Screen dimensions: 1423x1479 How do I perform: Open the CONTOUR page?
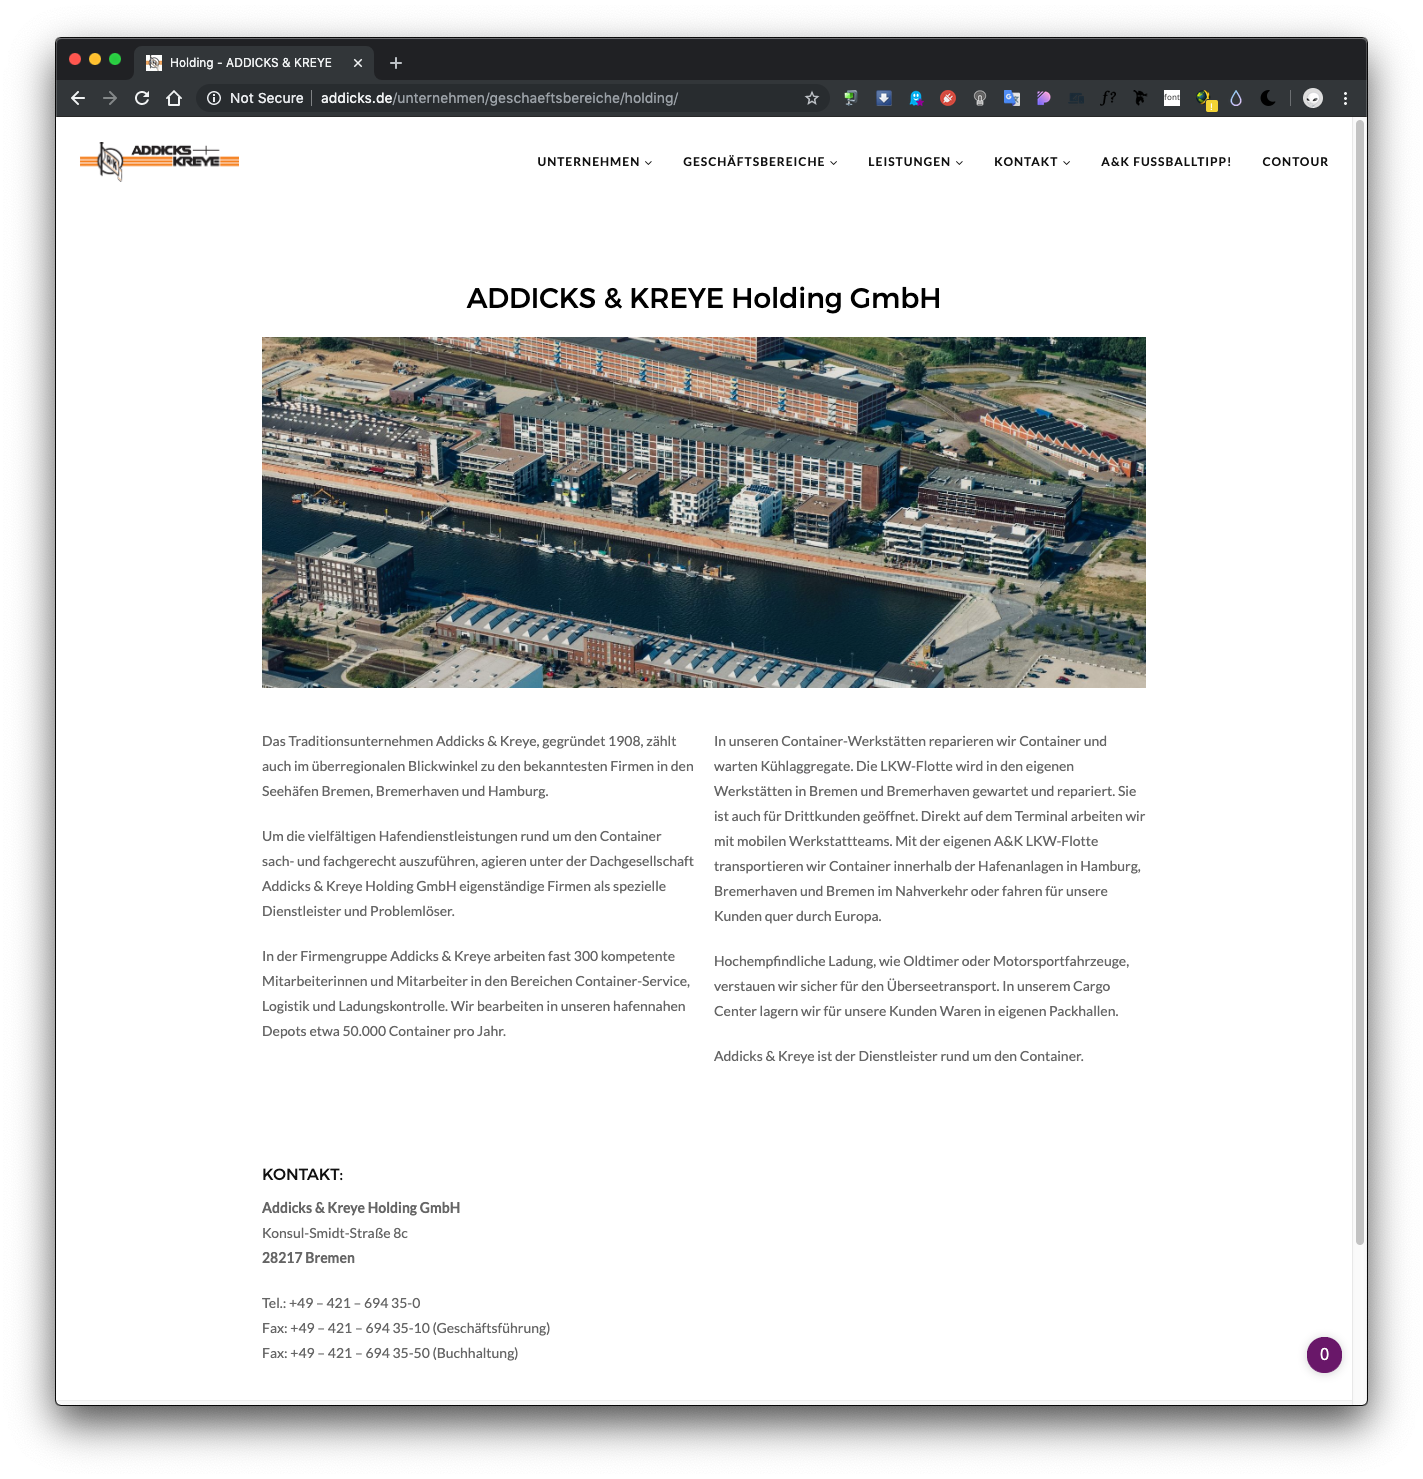click(1295, 162)
